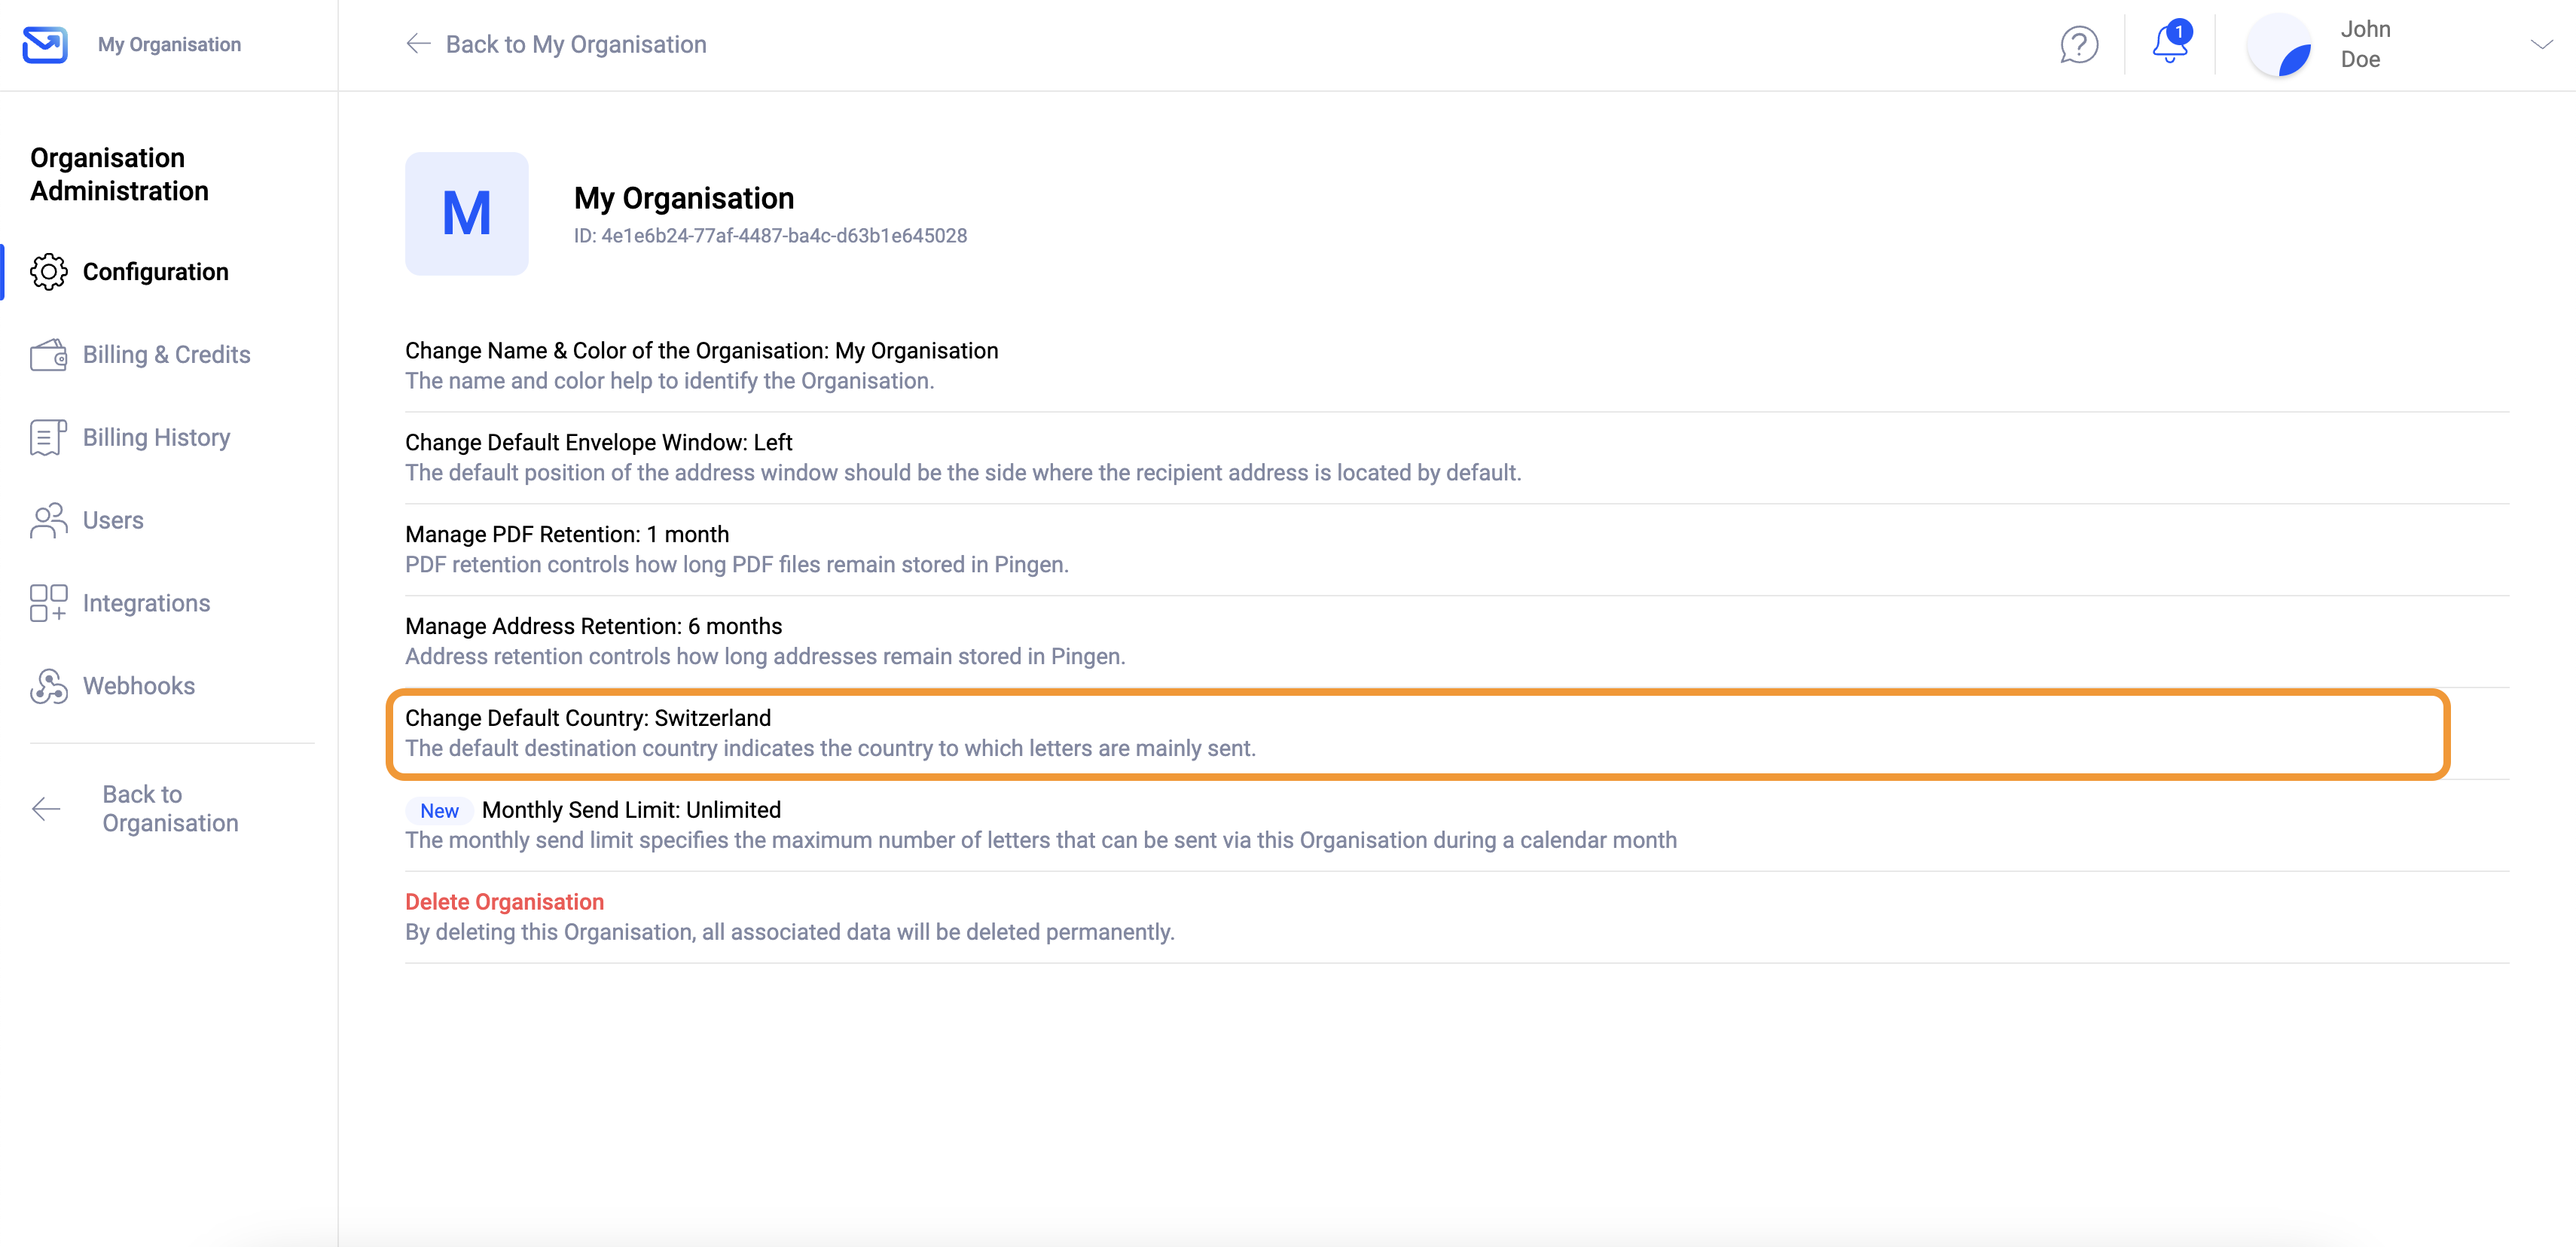Open the Users section
Image resolution: width=2576 pixels, height=1247 pixels.
tap(113, 521)
